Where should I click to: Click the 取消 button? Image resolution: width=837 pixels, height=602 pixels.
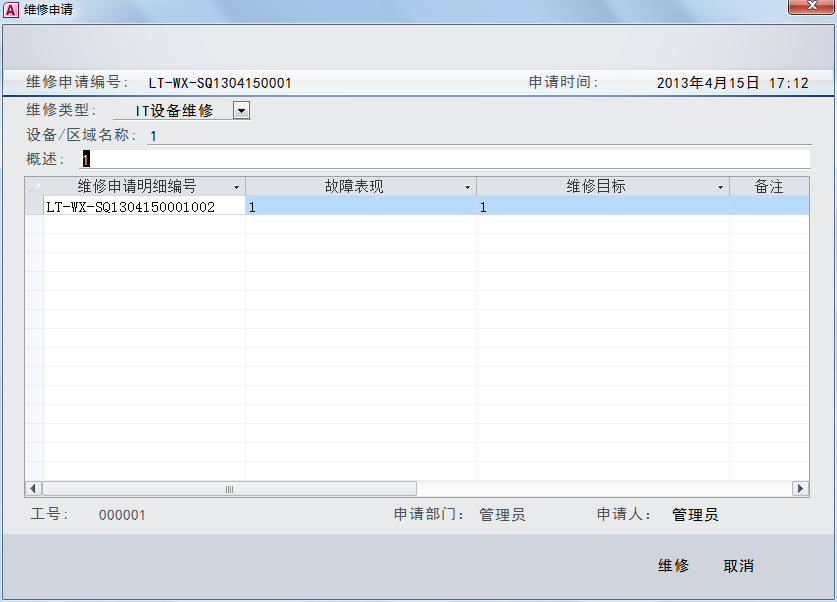pos(739,566)
